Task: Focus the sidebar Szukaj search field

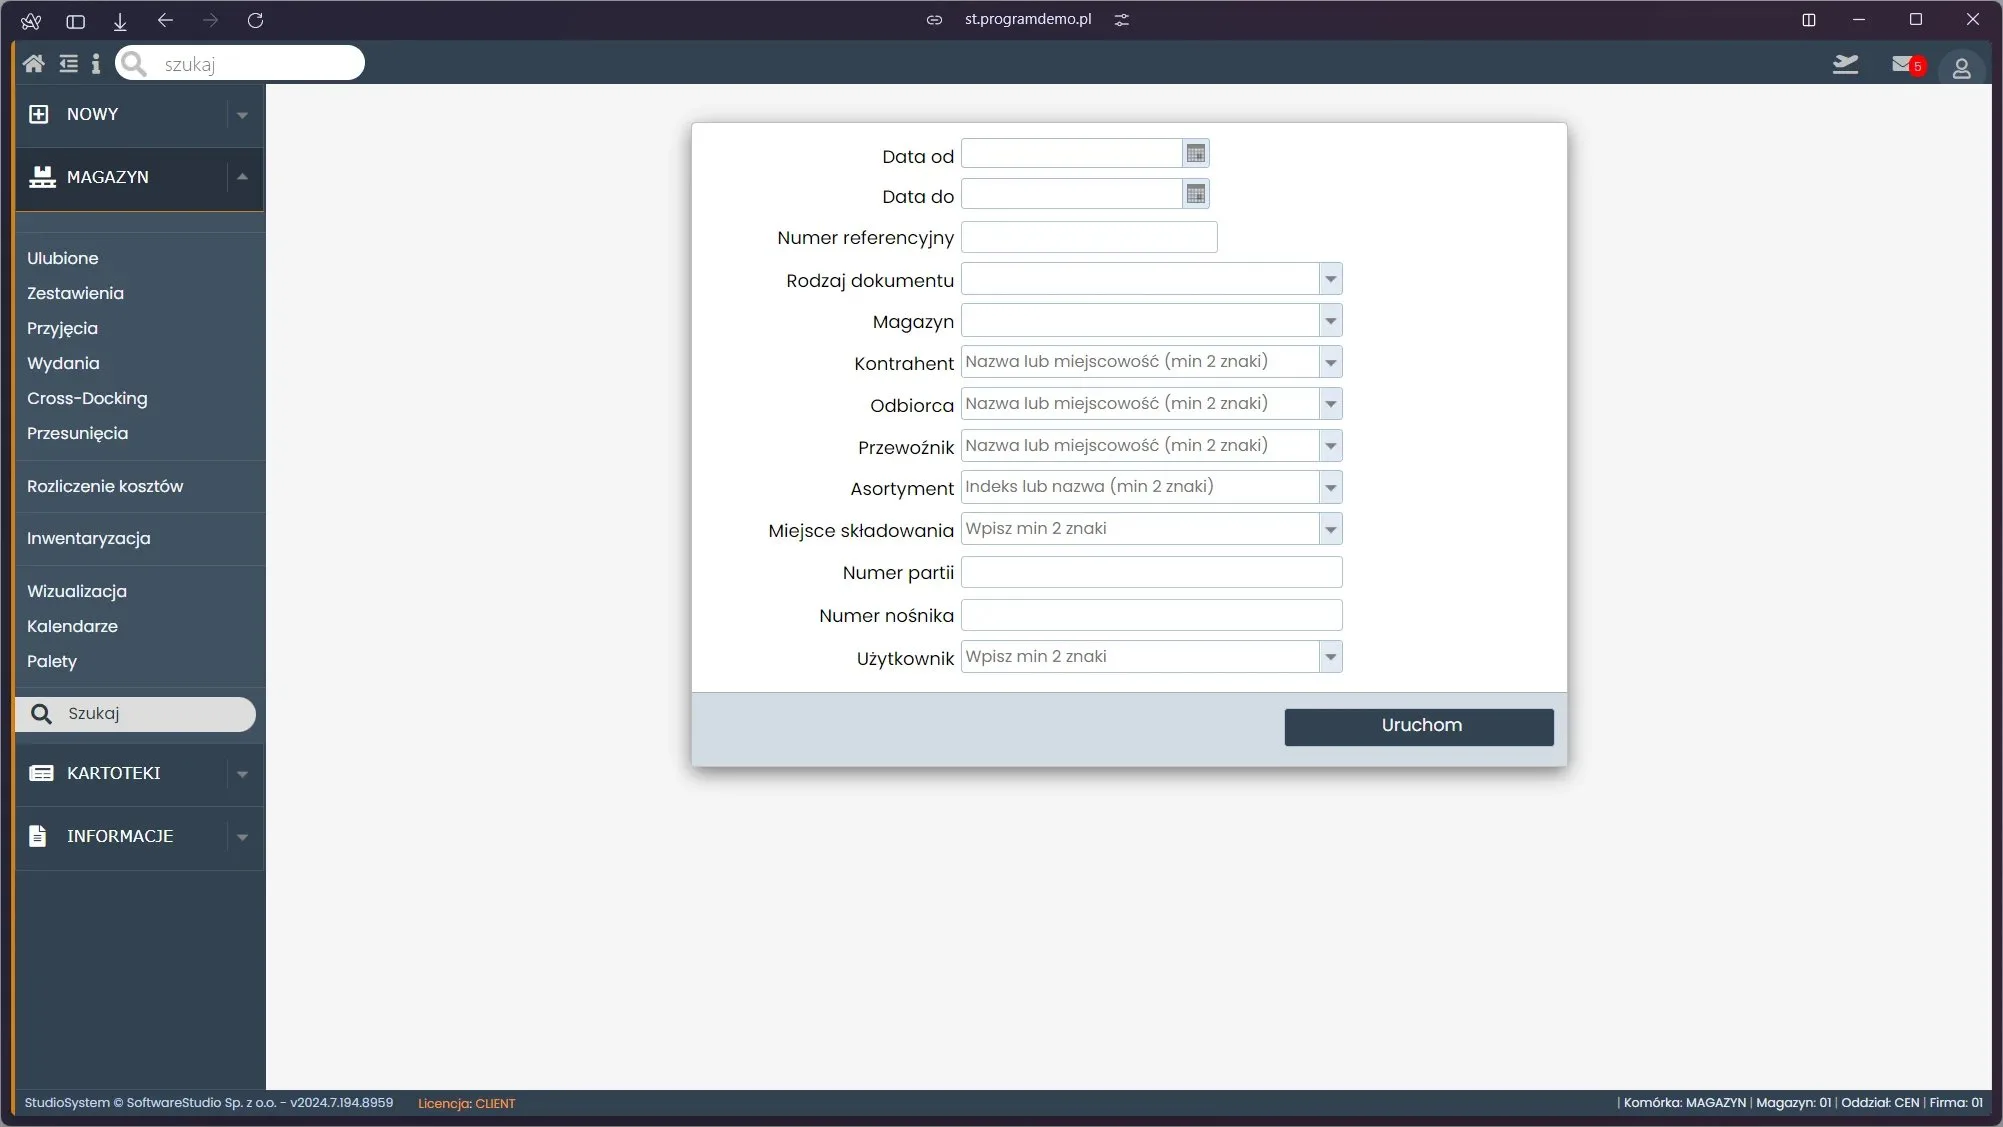Action: click(x=136, y=714)
